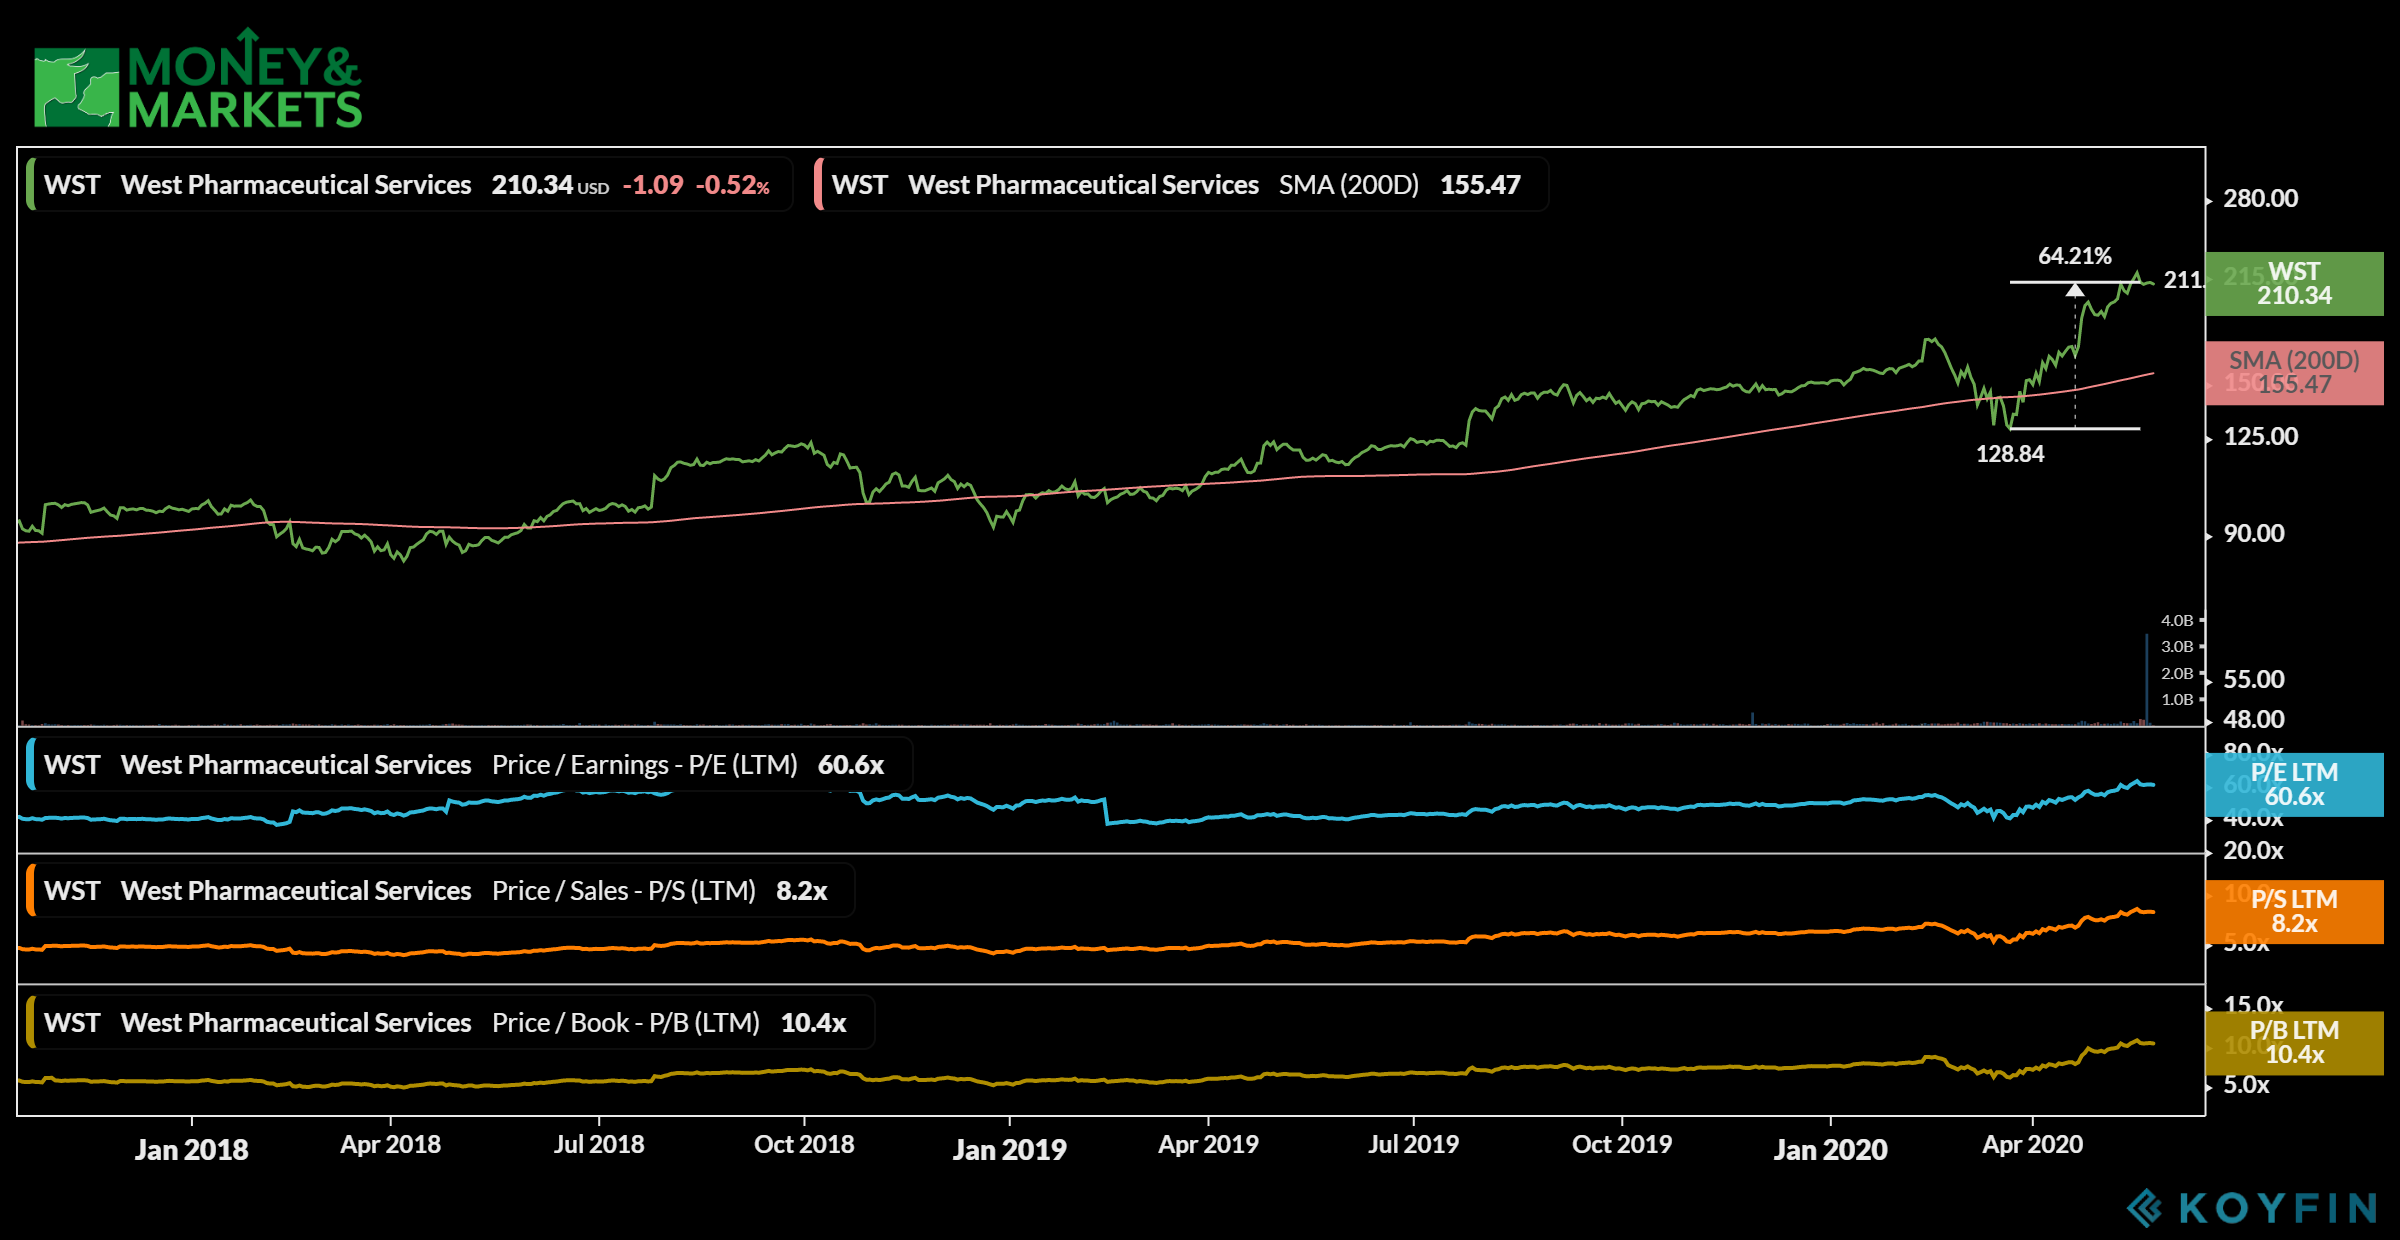The image size is (2400, 1240).
Task: Click the 48.00 price axis label
Action: (x=2254, y=720)
